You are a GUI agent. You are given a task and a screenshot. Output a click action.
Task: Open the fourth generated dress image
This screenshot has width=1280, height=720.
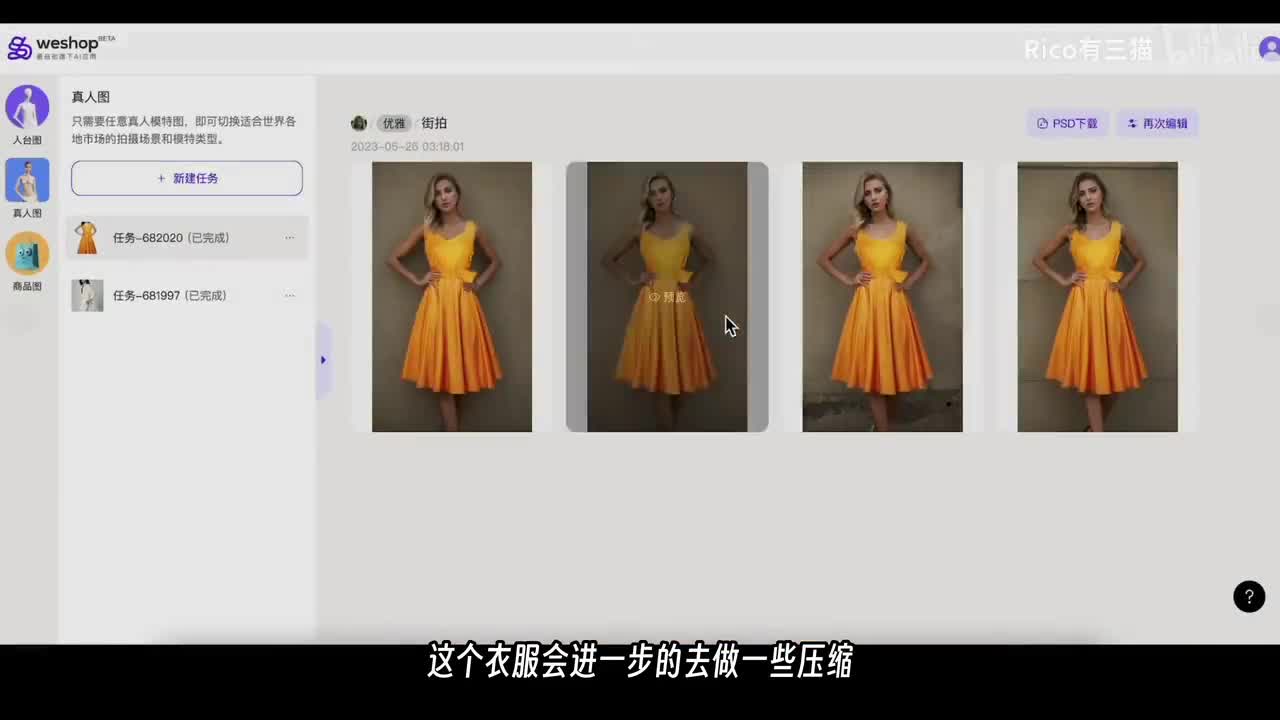pyautogui.click(x=1097, y=297)
